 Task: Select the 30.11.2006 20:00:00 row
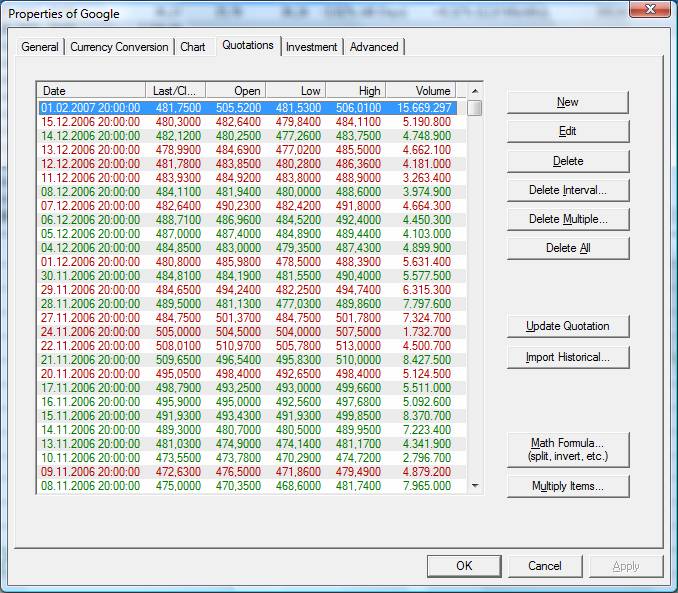(252, 276)
